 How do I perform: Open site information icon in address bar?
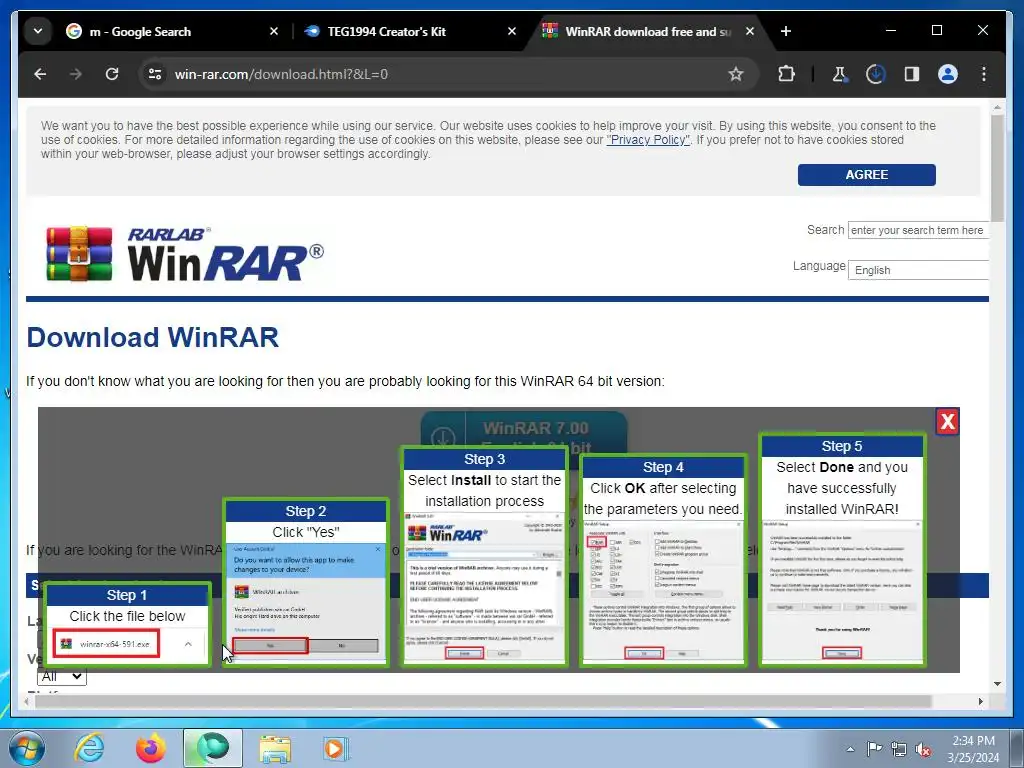click(155, 74)
